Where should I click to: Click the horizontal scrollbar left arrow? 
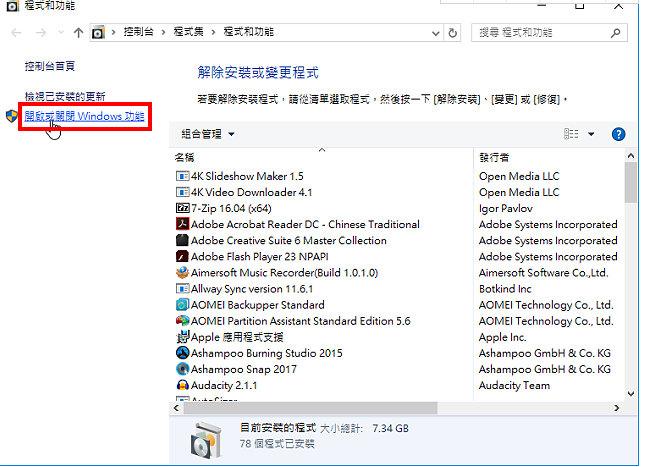pos(176,408)
